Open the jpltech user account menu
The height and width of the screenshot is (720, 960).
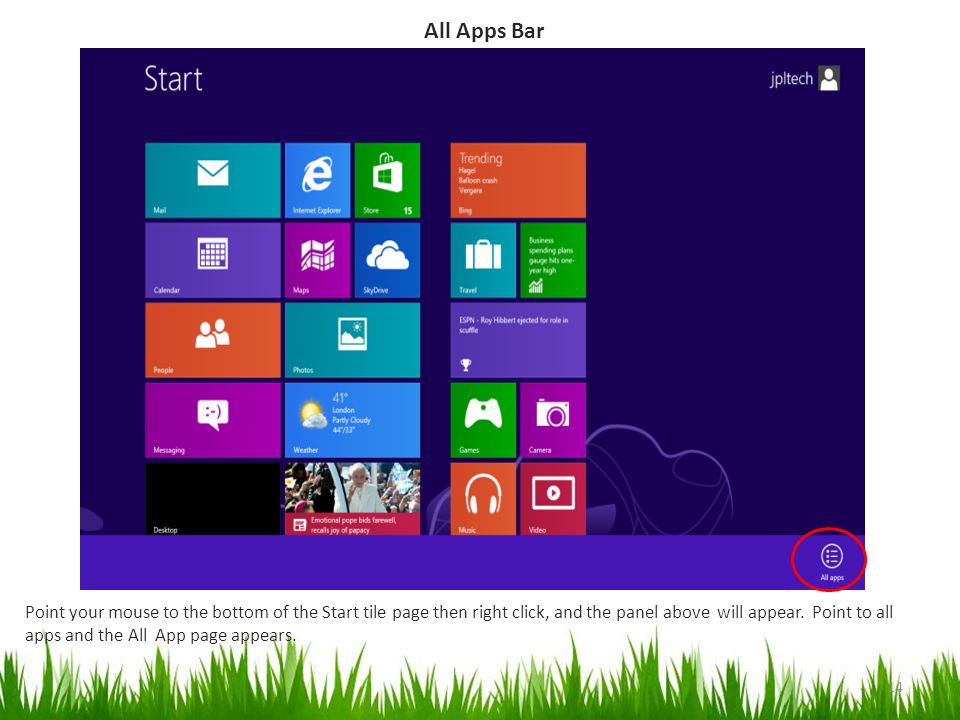[x=804, y=78]
